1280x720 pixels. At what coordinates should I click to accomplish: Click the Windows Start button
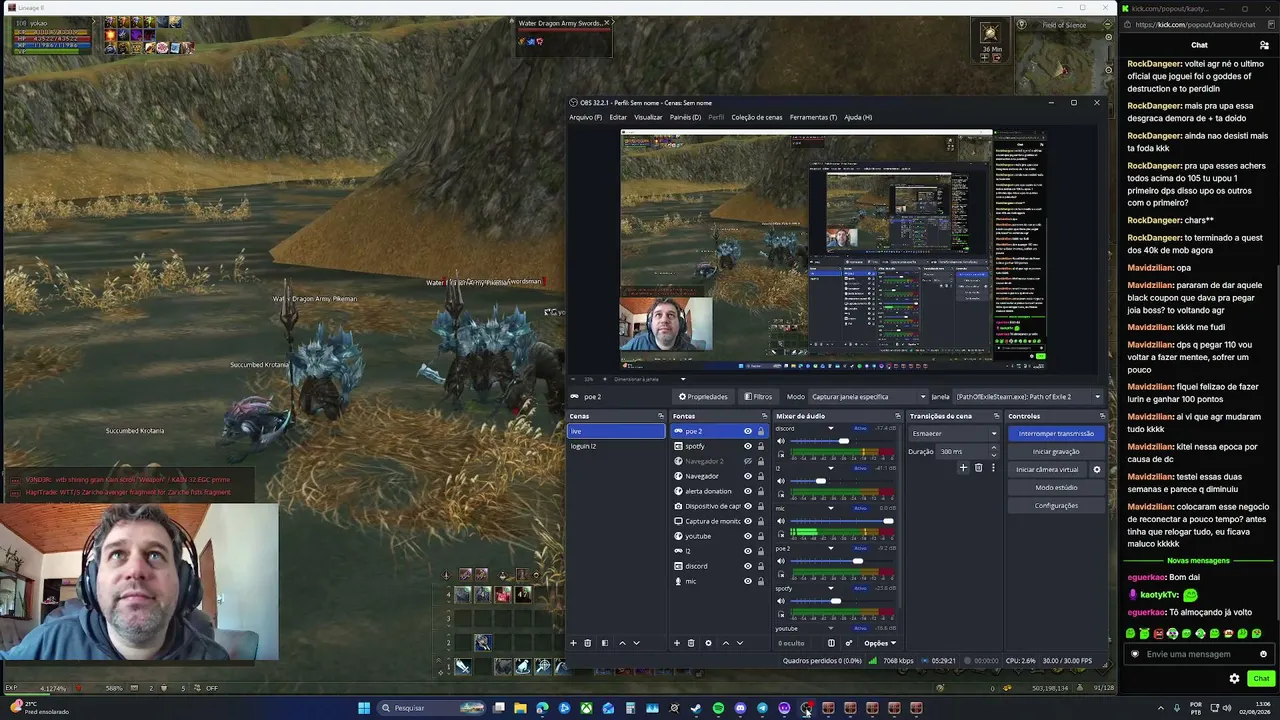(x=364, y=708)
